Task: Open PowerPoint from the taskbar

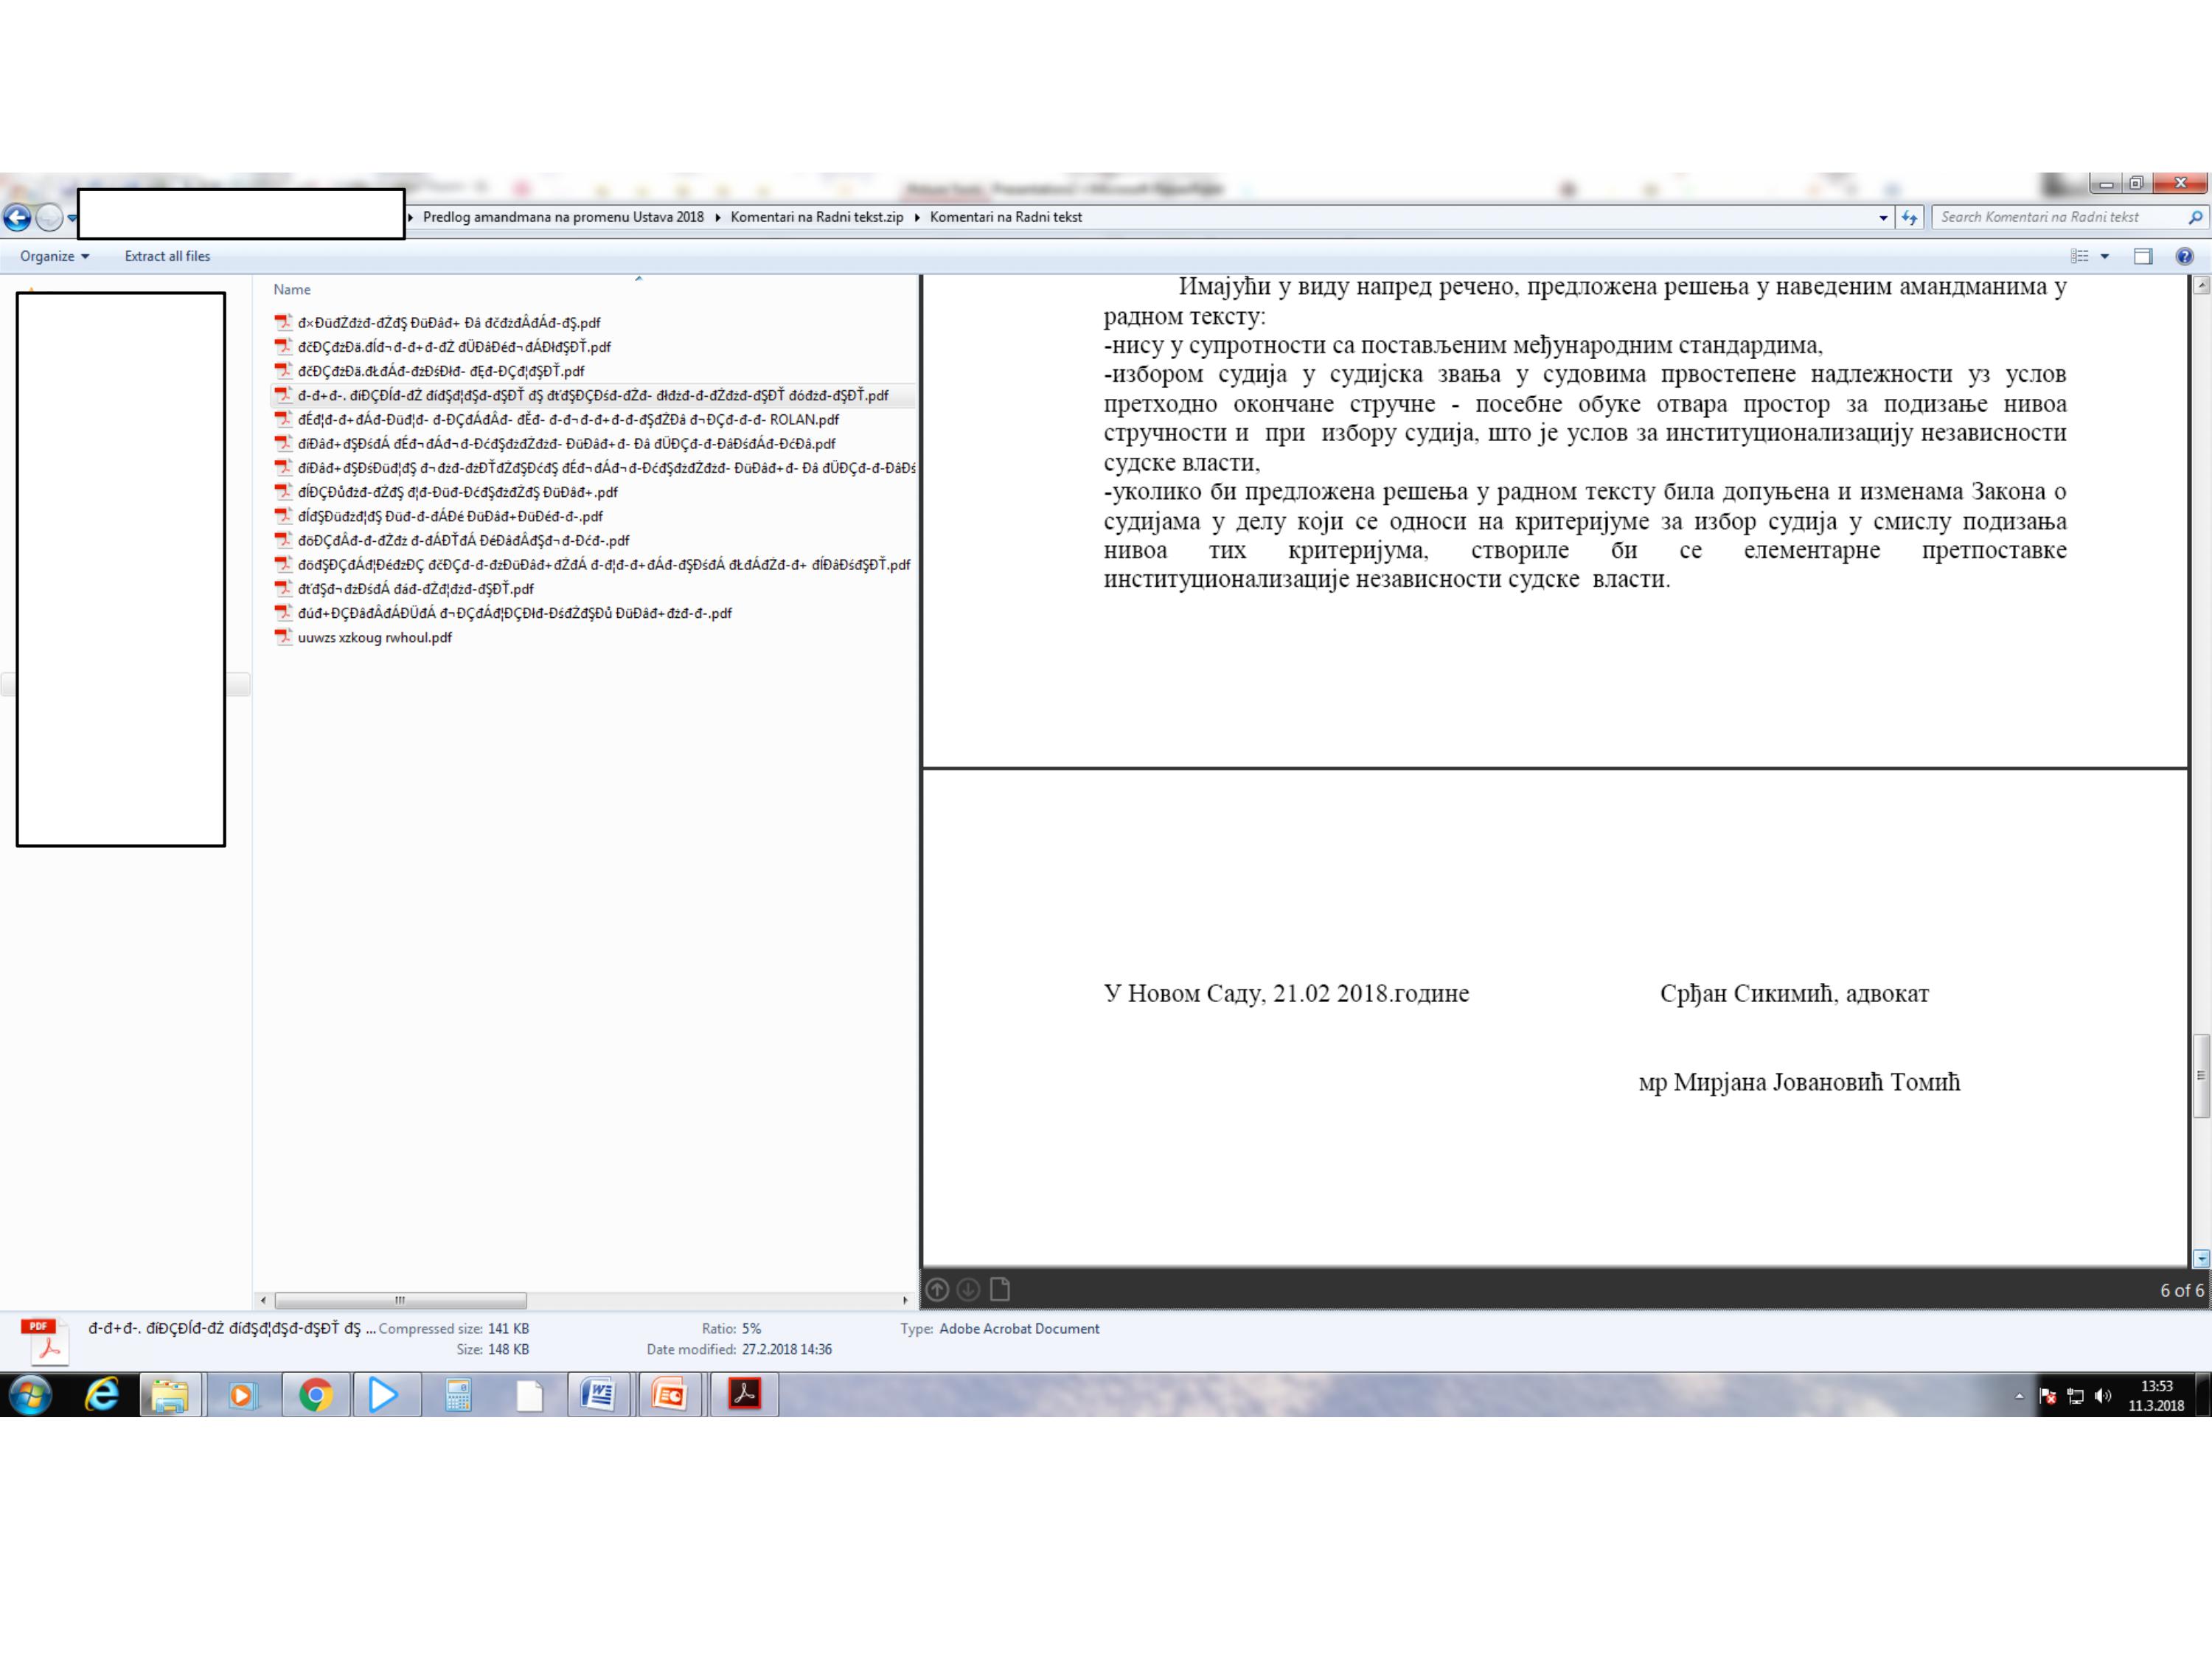Action: (669, 1394)
